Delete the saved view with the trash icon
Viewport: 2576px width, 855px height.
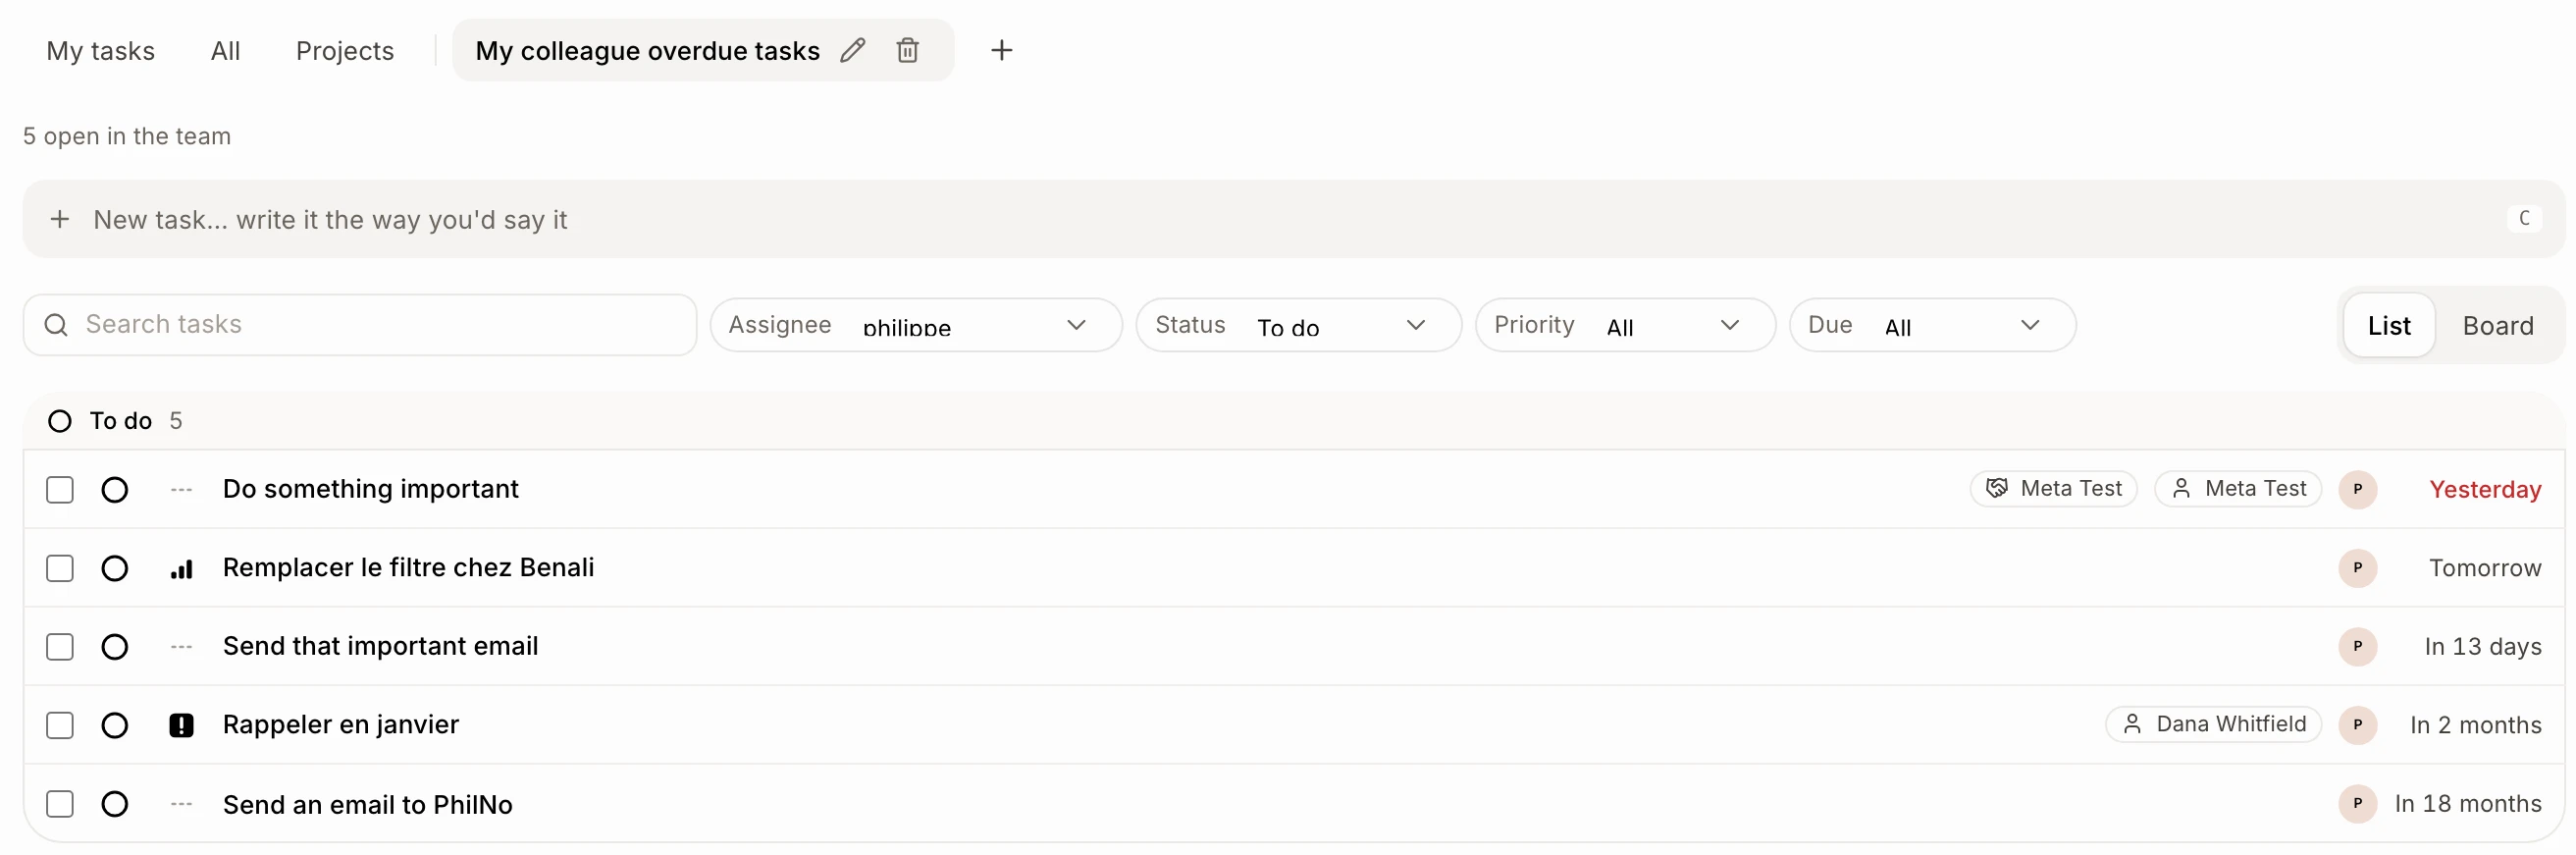coord(907,50)
